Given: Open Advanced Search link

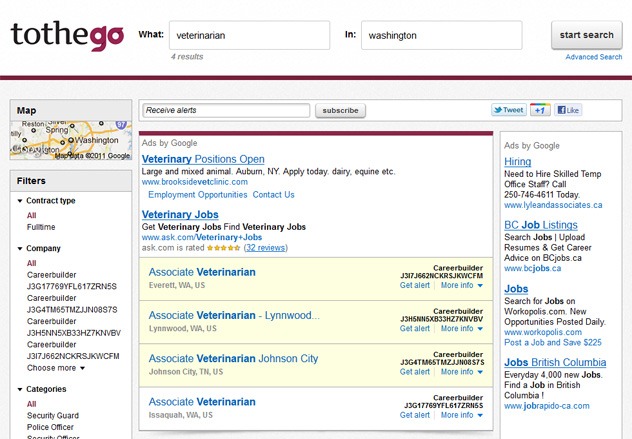Looking at the screenshot, I should click(594, 57).
